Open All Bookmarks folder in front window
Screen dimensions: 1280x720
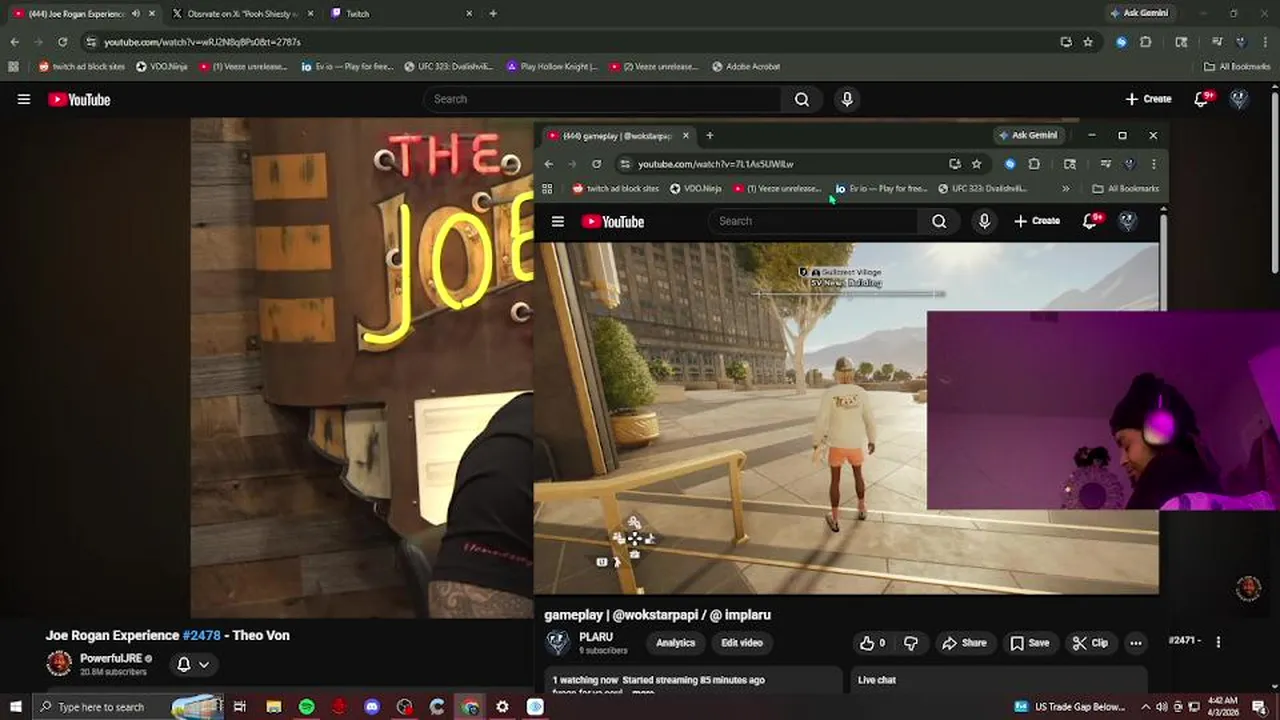point(1126,188)
